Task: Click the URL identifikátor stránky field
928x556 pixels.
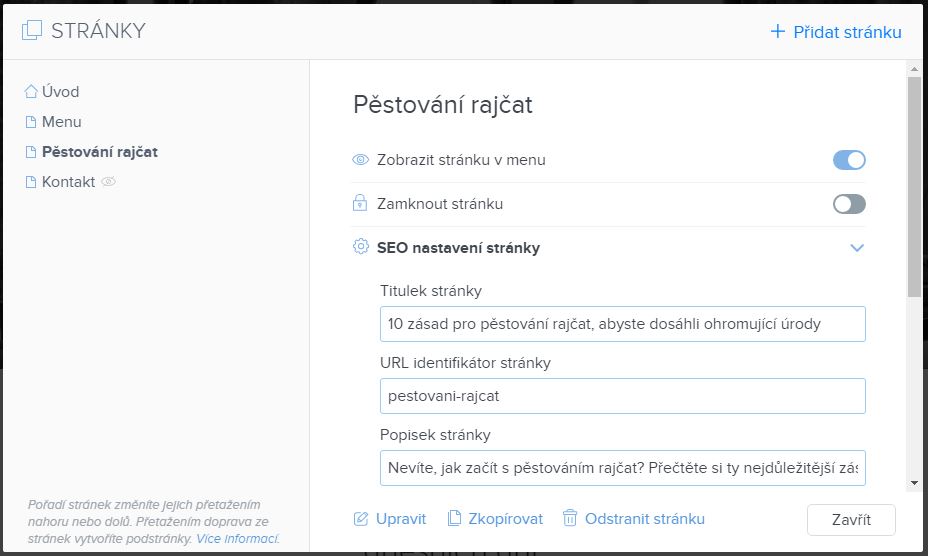Action: coord(623,396)
